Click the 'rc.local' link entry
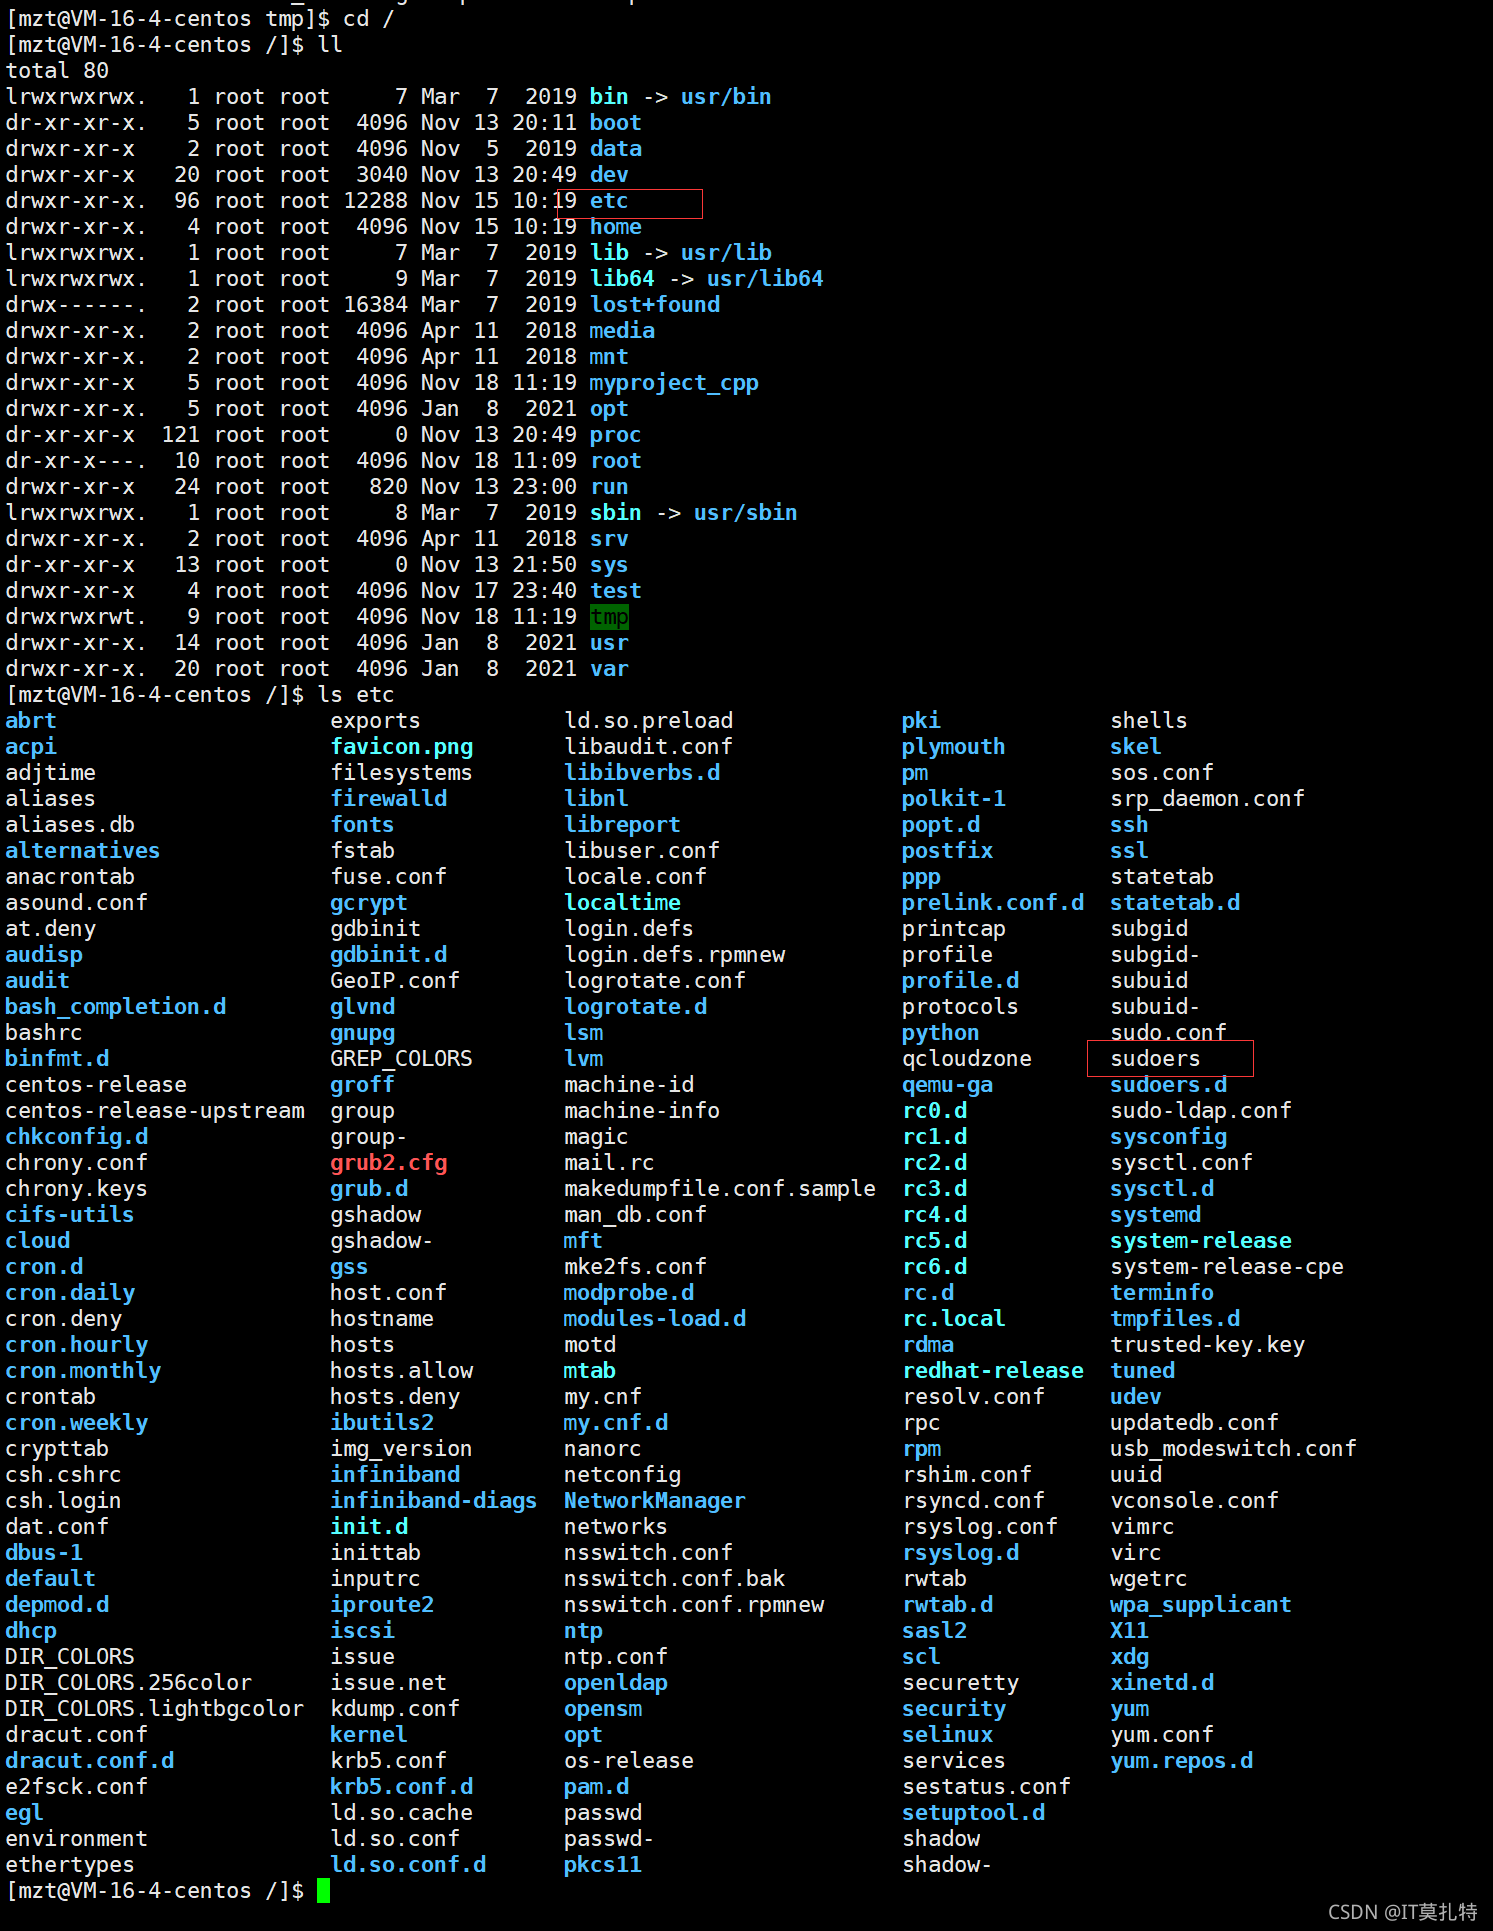 point(954,1319)
